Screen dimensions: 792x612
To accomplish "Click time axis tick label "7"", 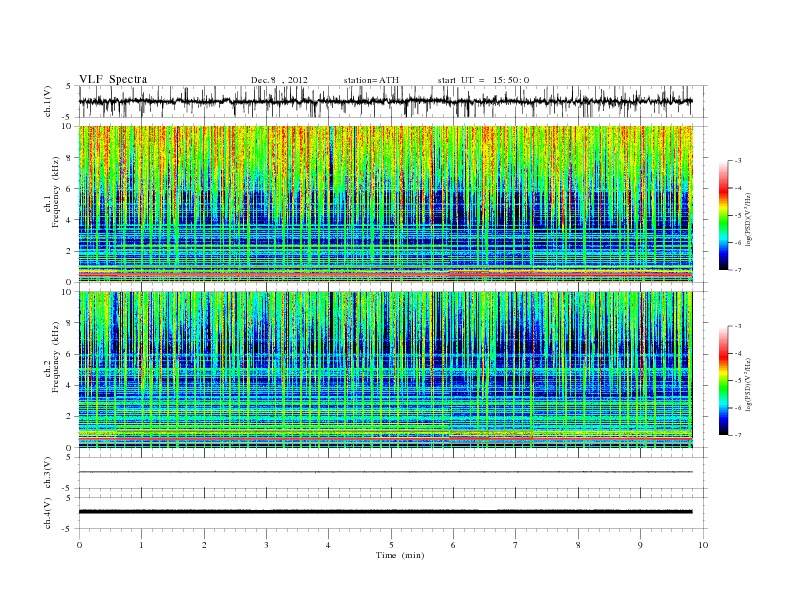I will click(x=515, y=545).
